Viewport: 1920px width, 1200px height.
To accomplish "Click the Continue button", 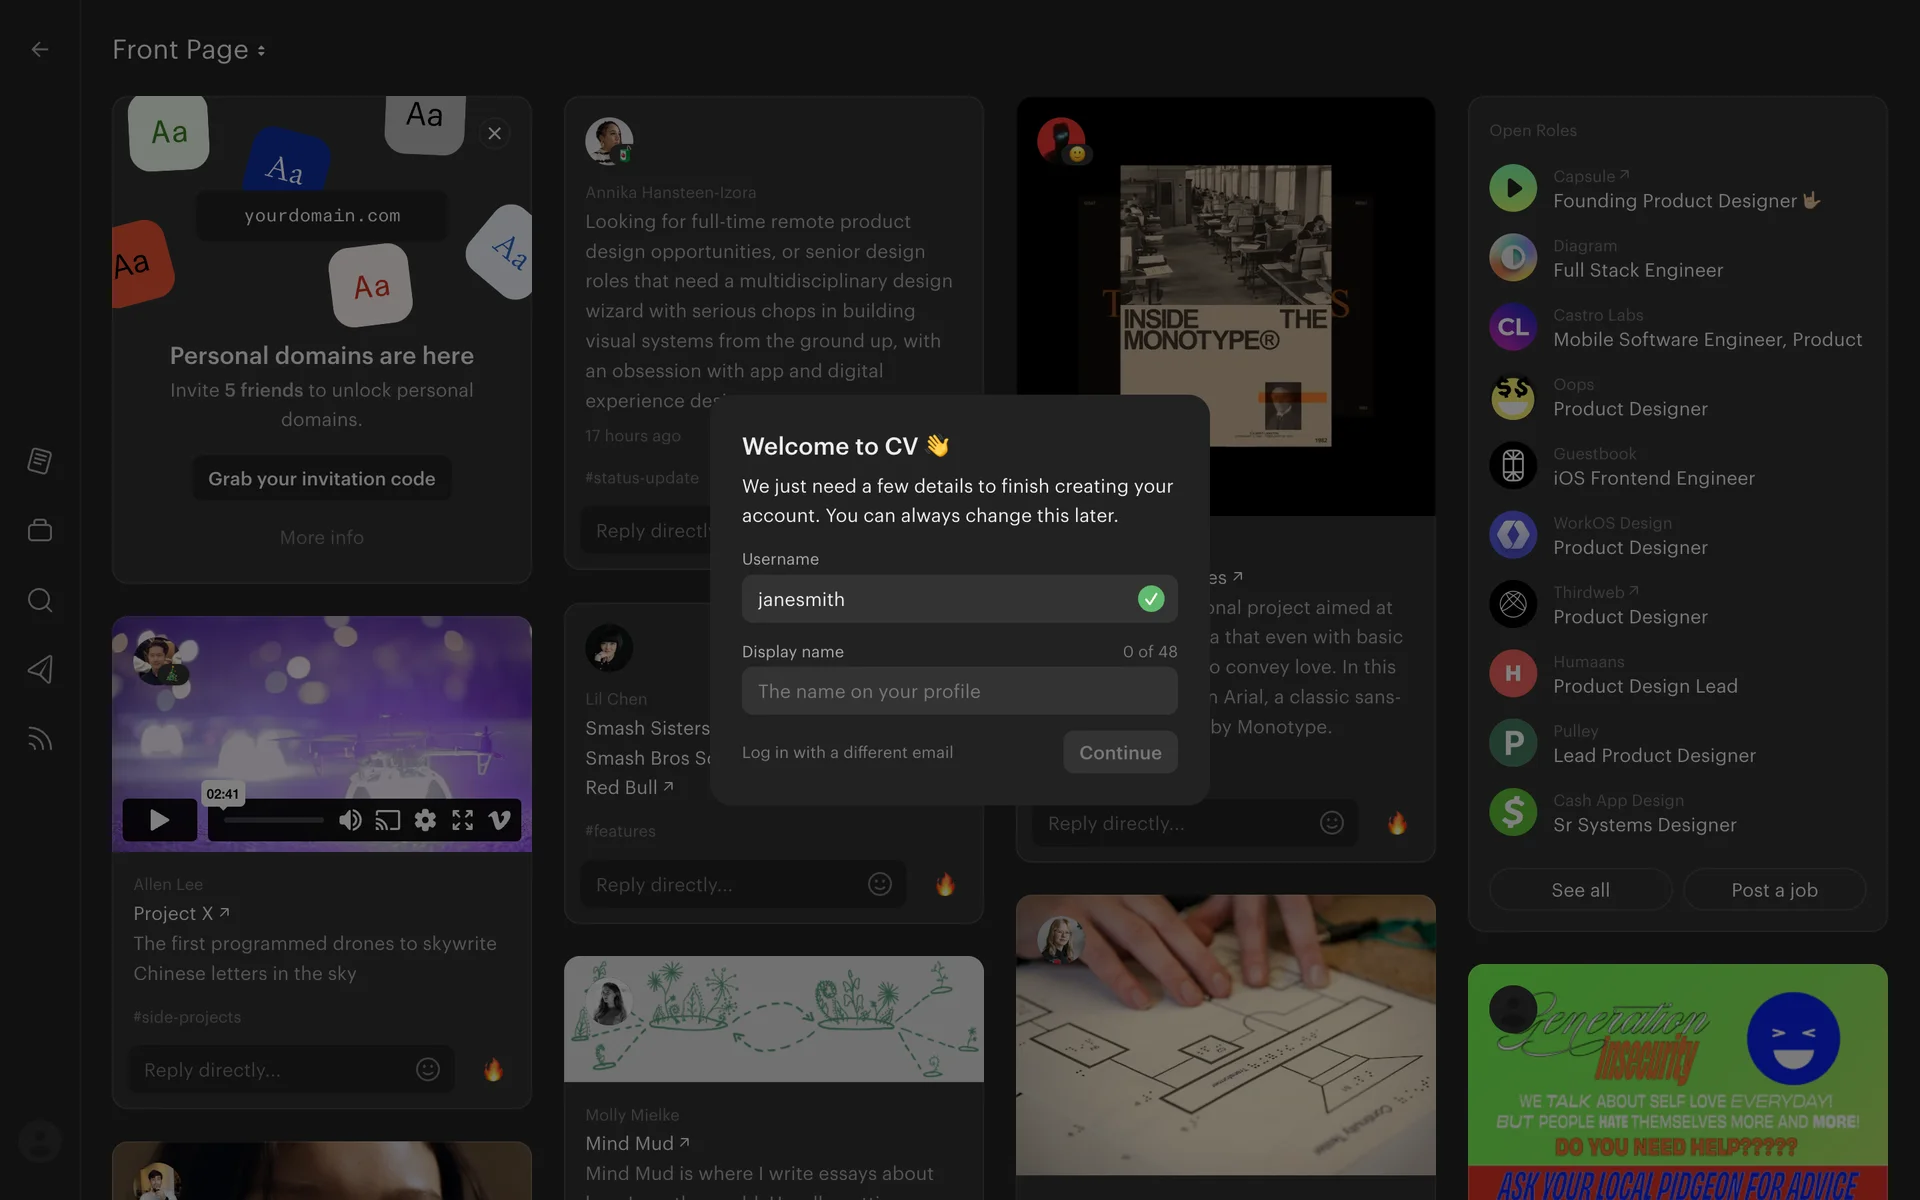I will point(1120,752).
